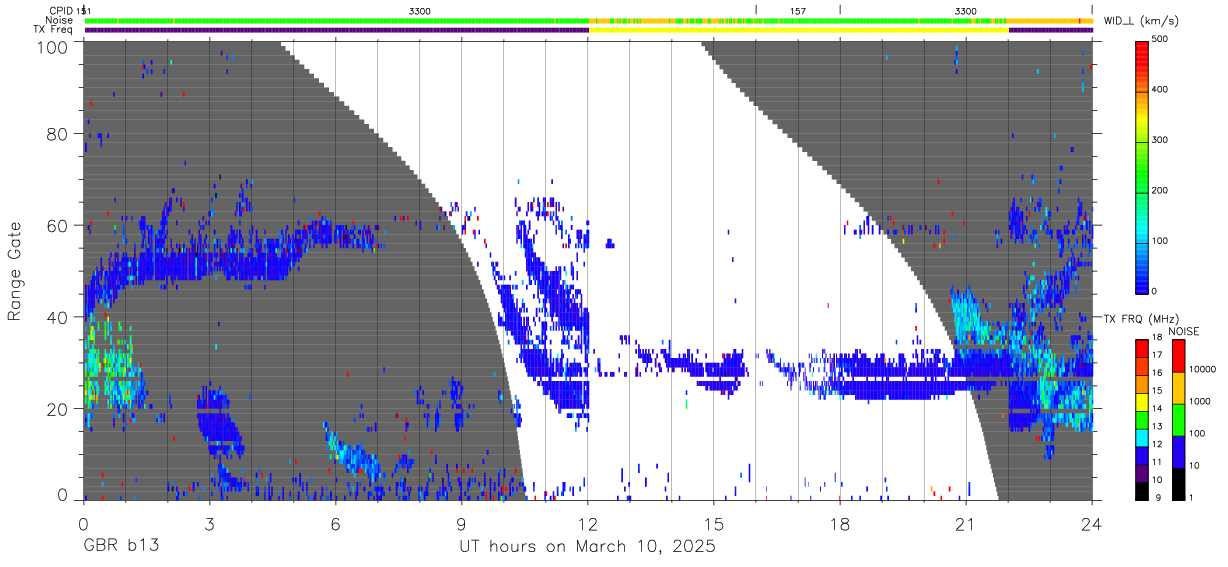Screen dimensions: 1228x567
Task: Click the 3 tick on UT hours axis
Action: pyautogui.click(x=210, y=523)
